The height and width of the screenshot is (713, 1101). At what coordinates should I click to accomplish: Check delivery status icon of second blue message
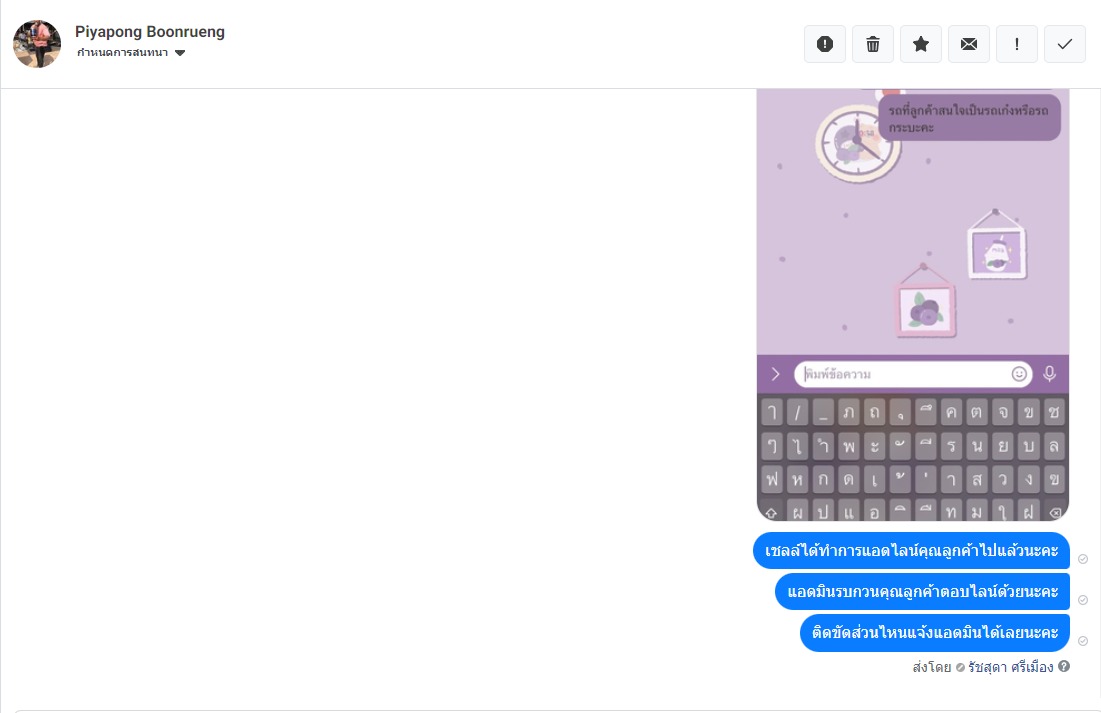1083,600
